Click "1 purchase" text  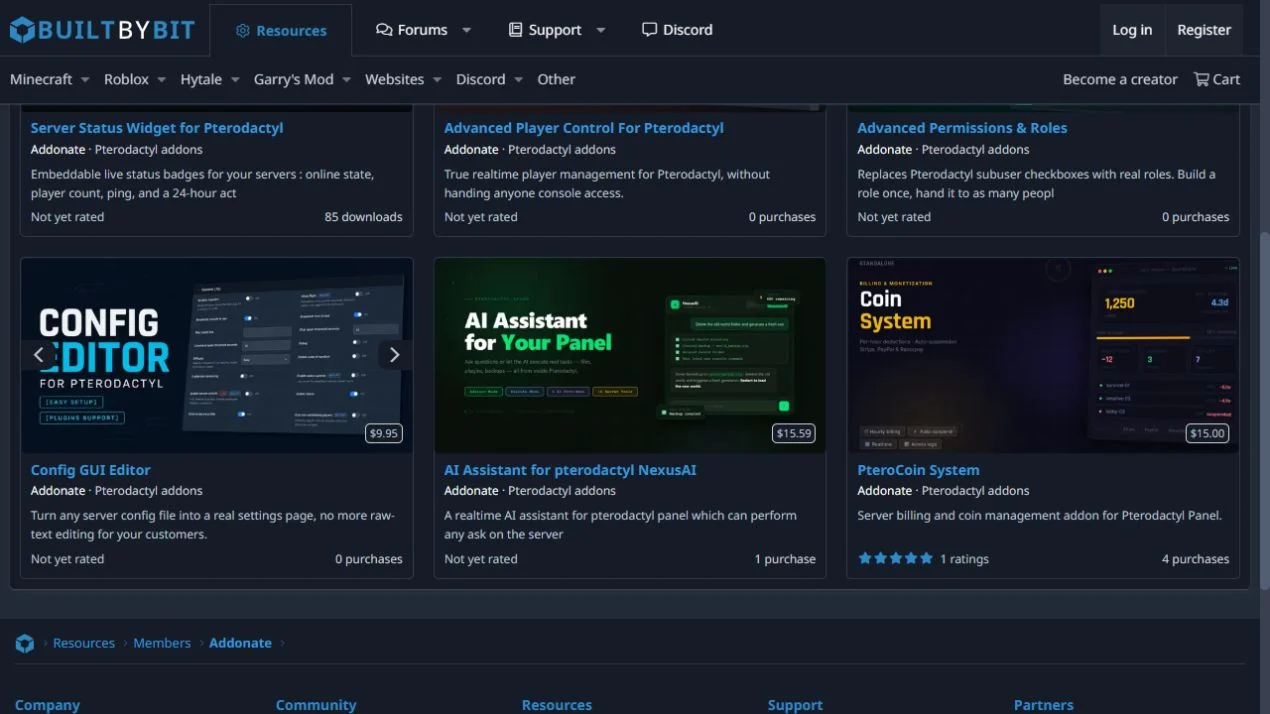(785, 559)
